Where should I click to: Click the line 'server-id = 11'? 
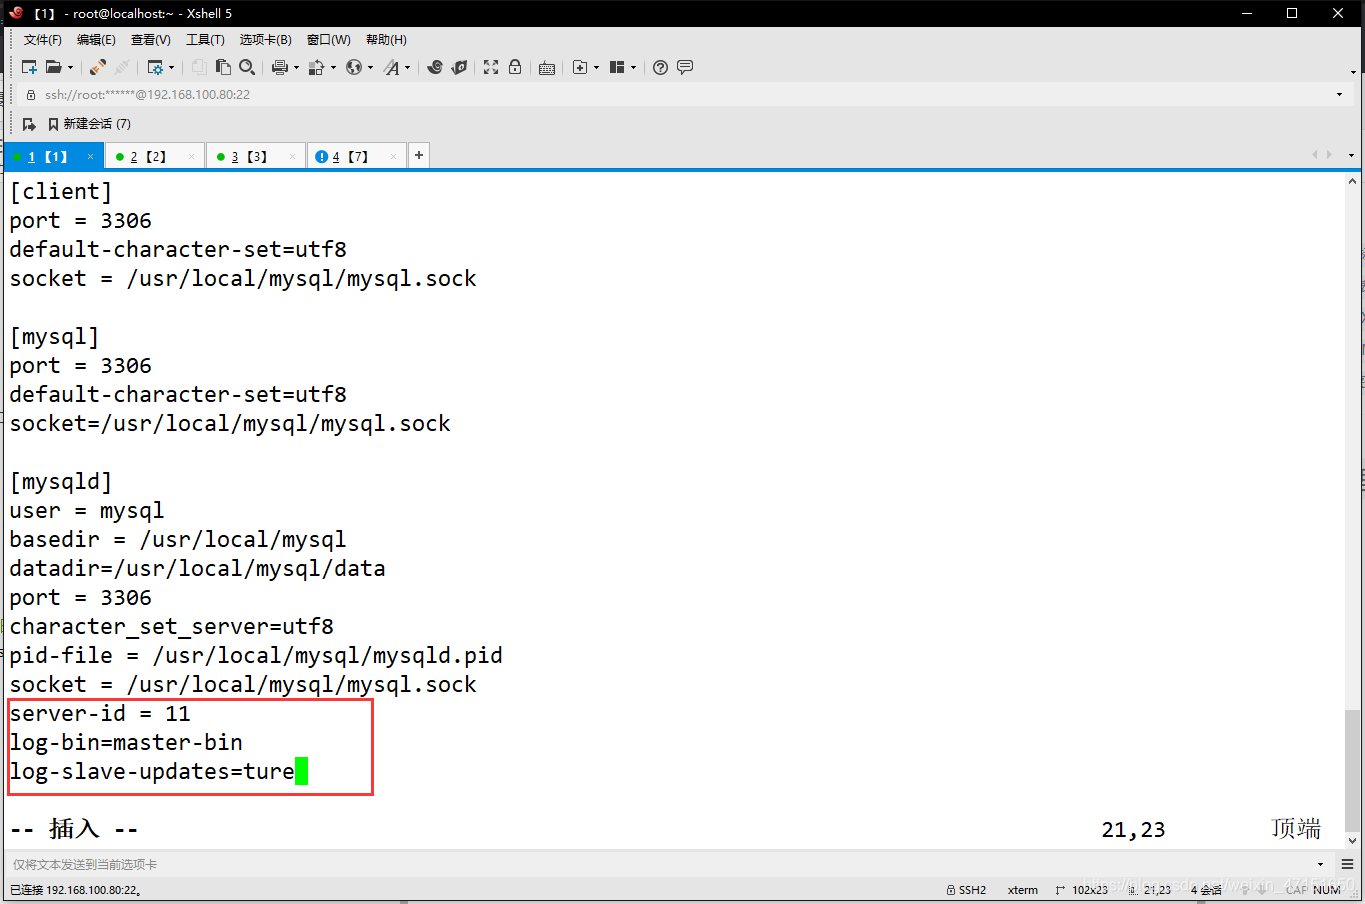(x=100, y=714)
